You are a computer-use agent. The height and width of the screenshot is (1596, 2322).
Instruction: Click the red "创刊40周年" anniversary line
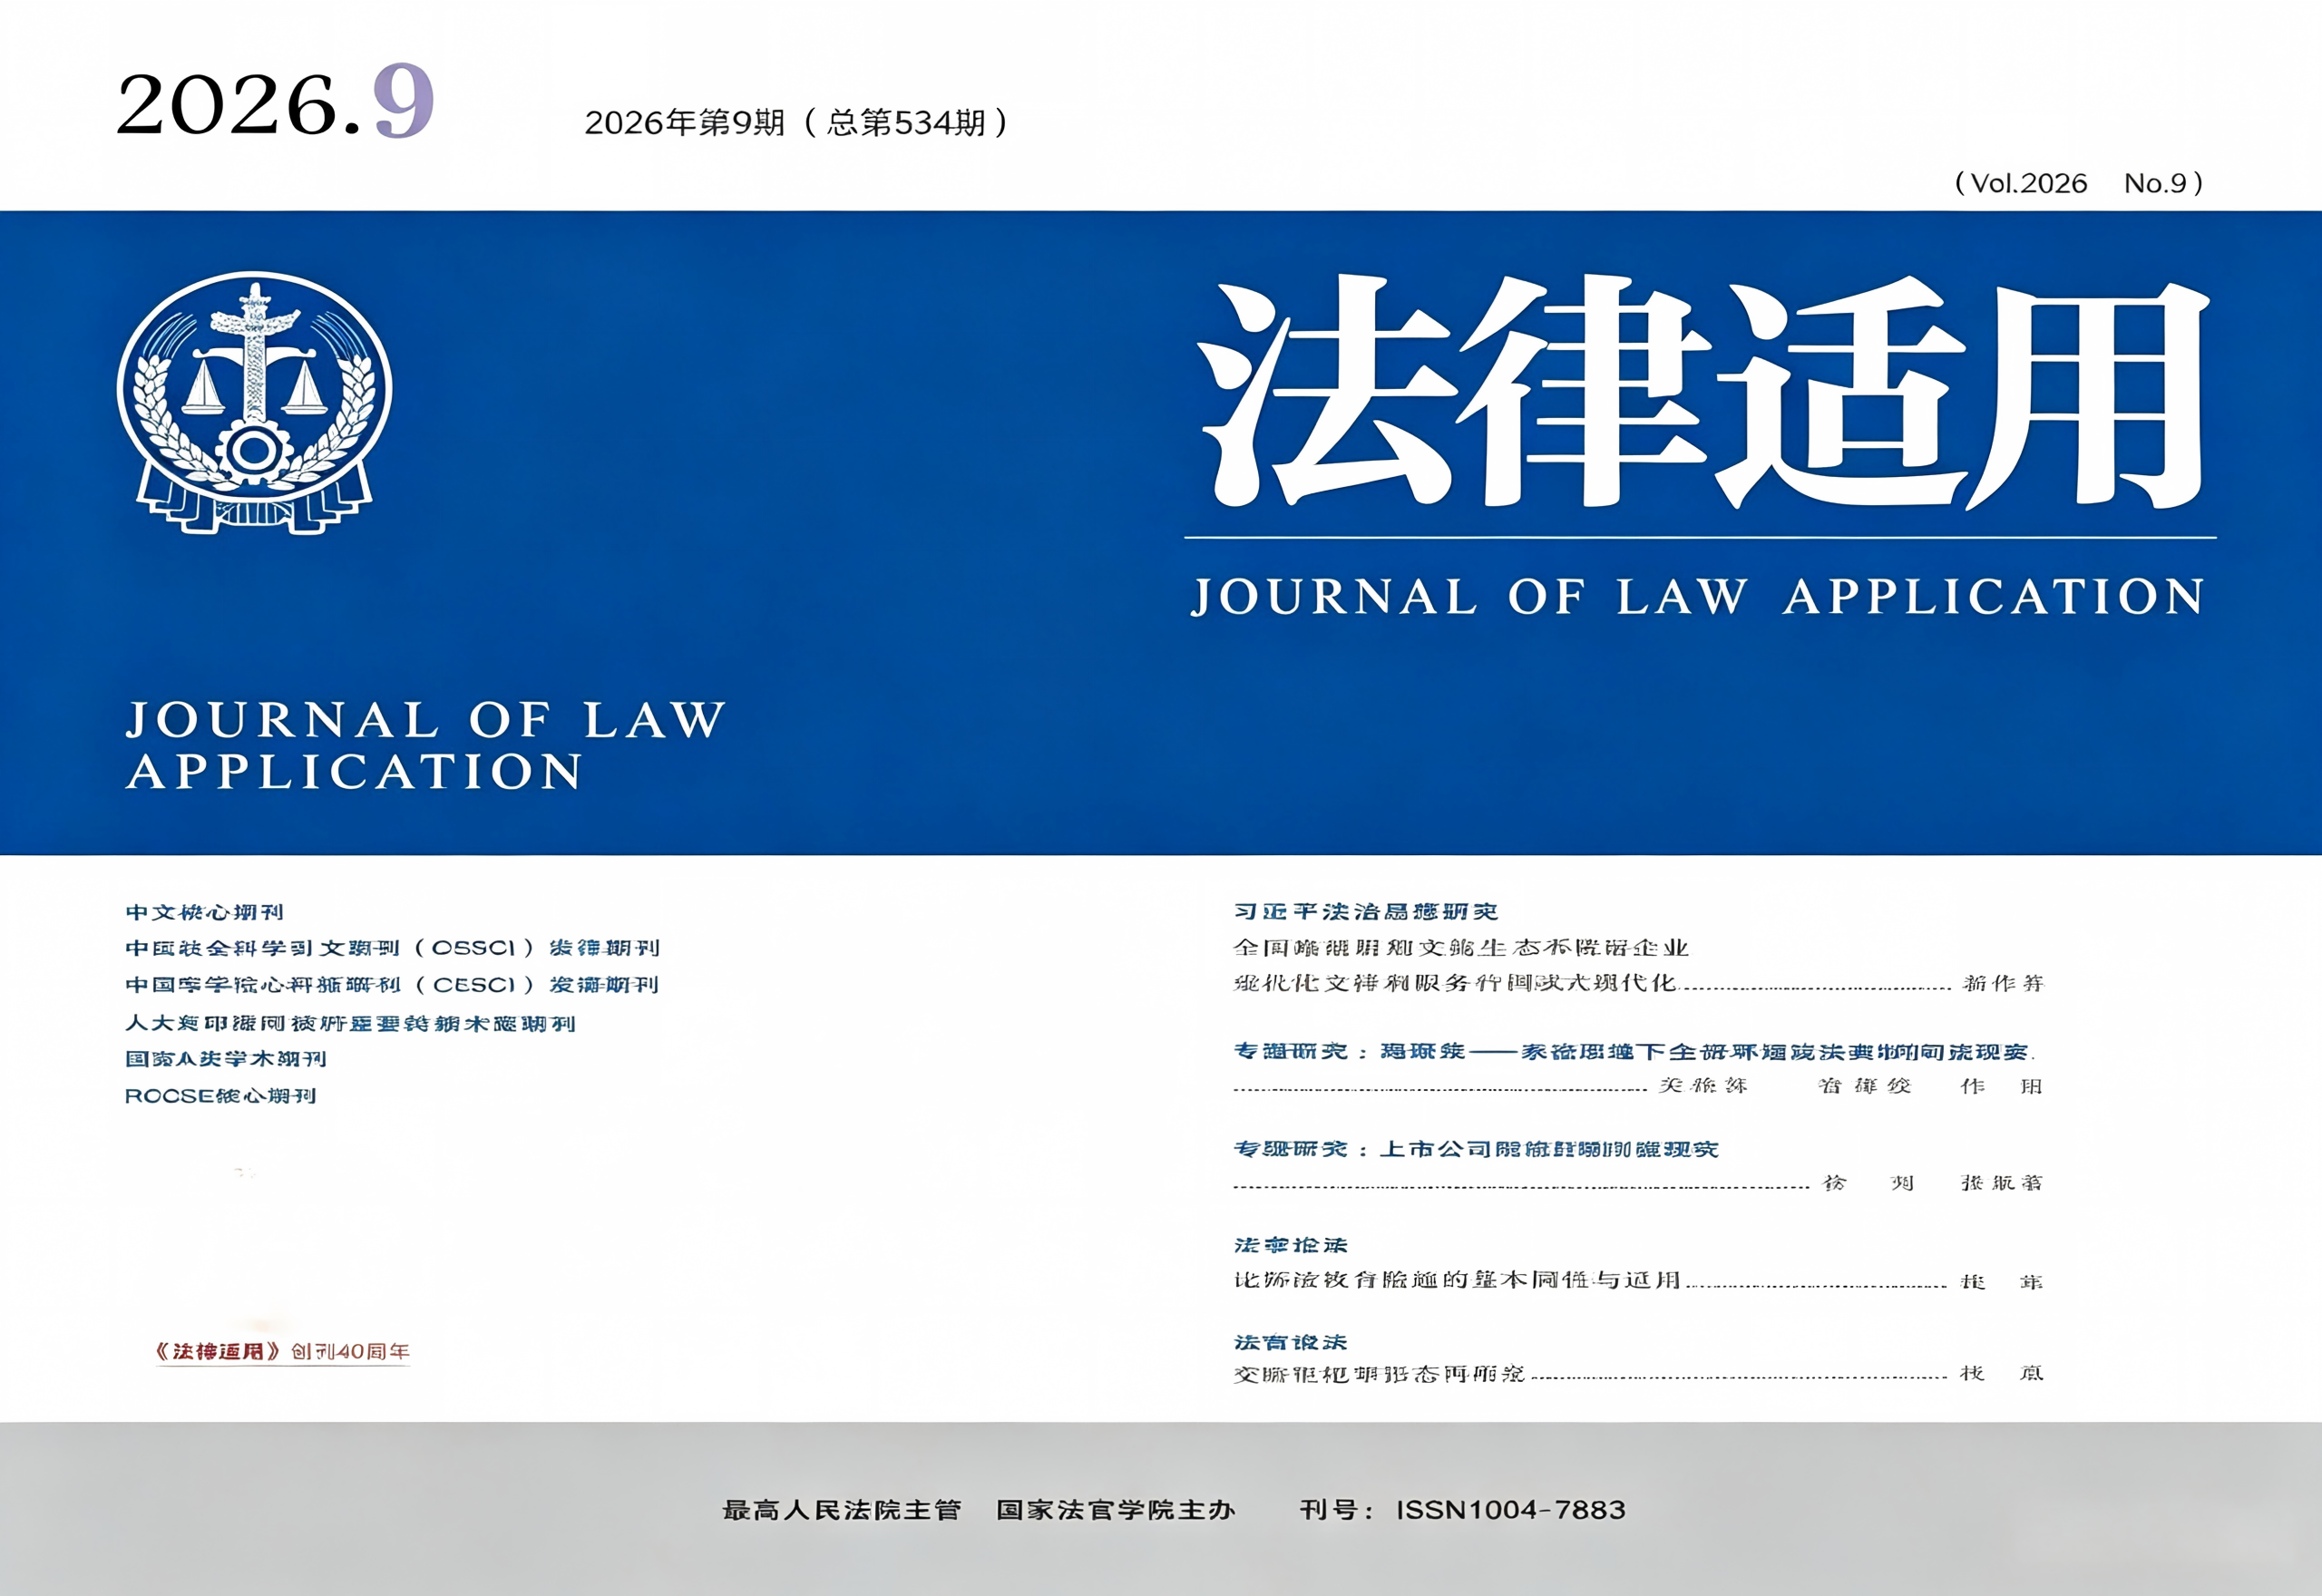pos(283,1352)
